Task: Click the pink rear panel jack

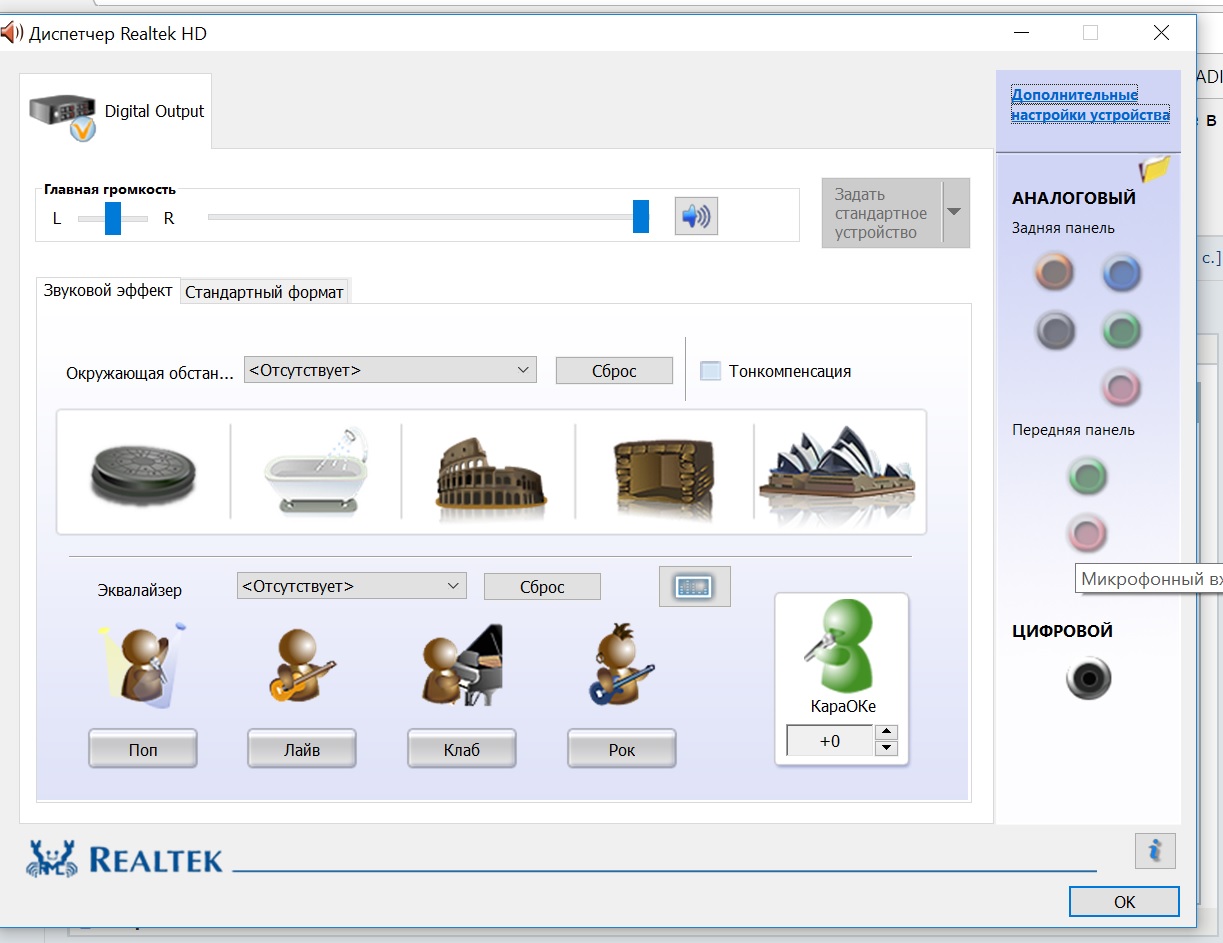Action: pyautogui.click(x=1121, y=386)
